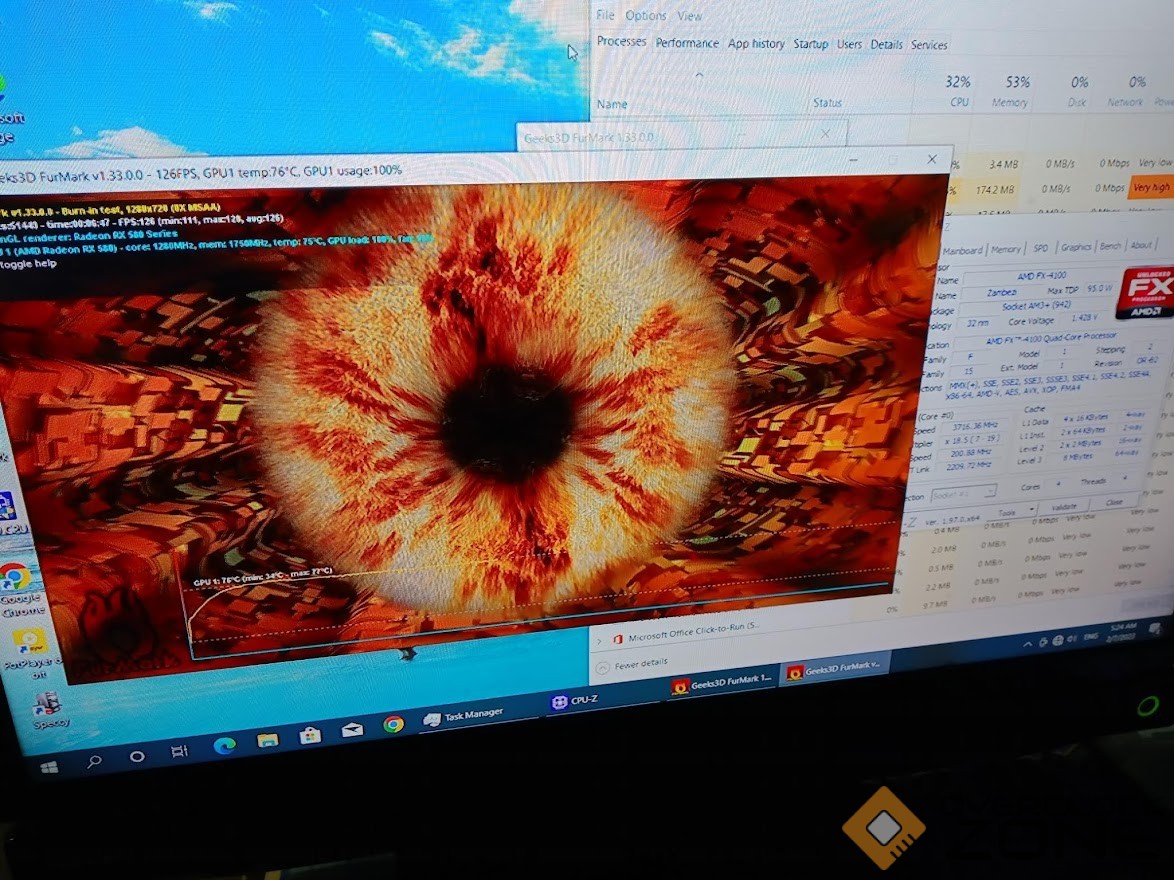1174x880 pixels.
Task: Open PotPlayer desktop shortcut
Action: pos(31,653)
